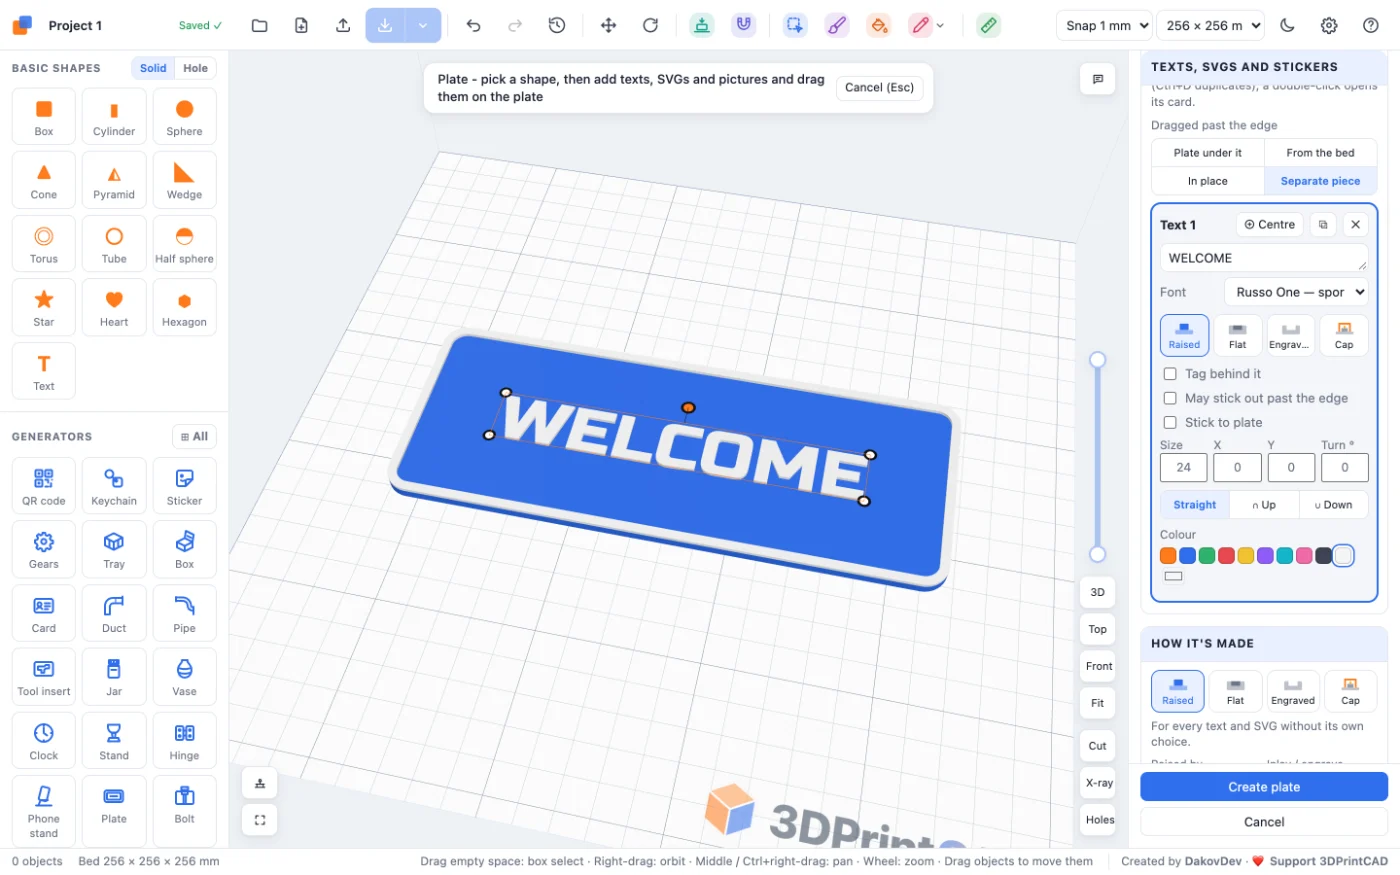Tick the Stick to plate checkbox

(x=1170, y=422)
